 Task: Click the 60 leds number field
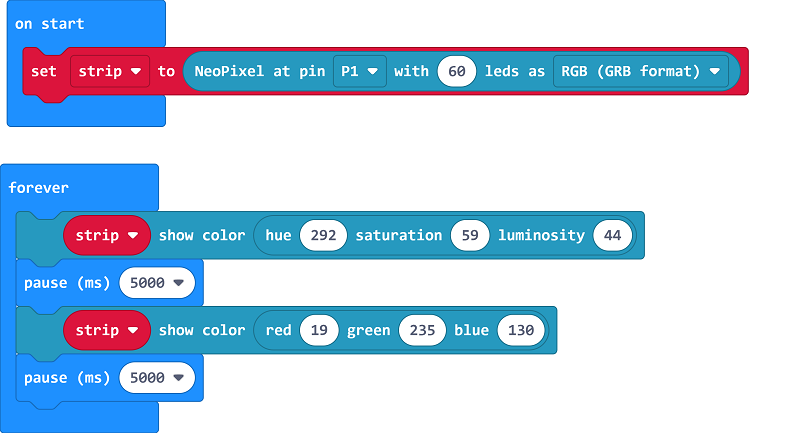point(456,72)
